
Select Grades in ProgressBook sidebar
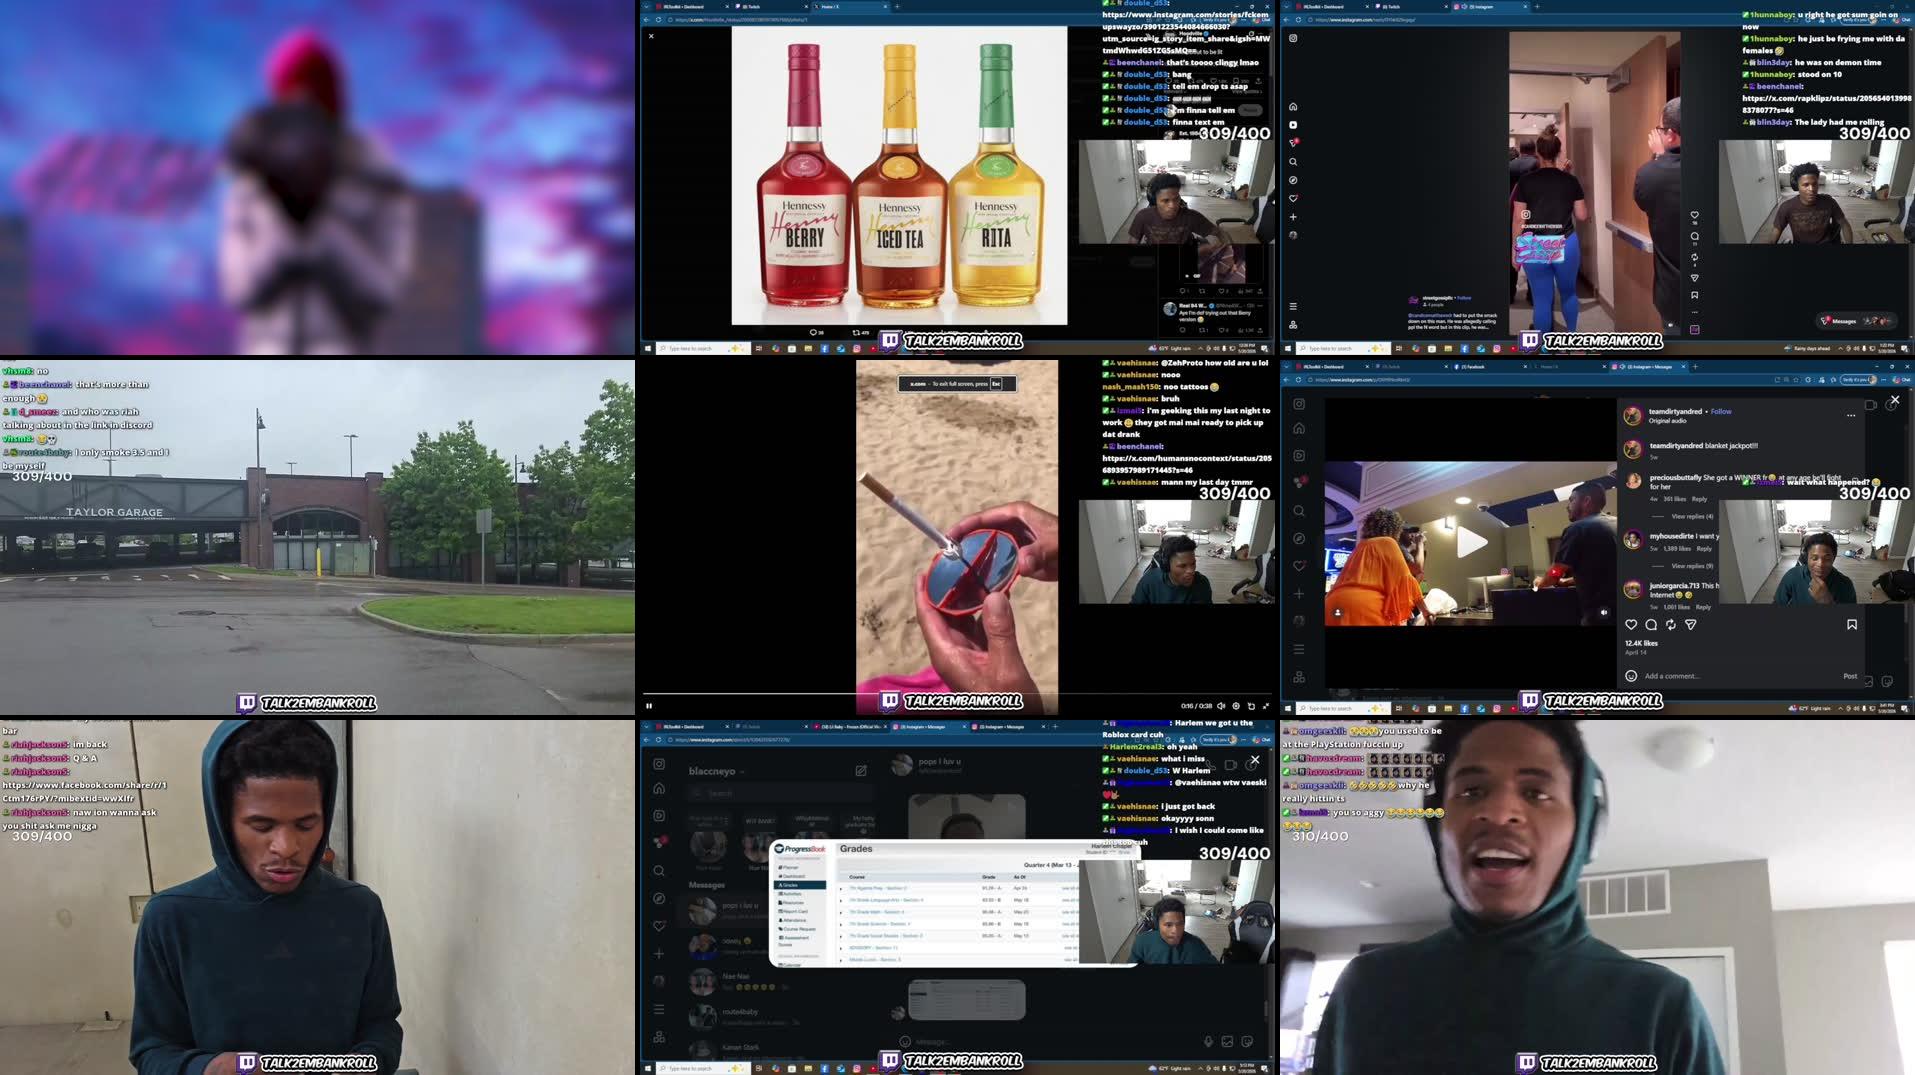[802, 885]
